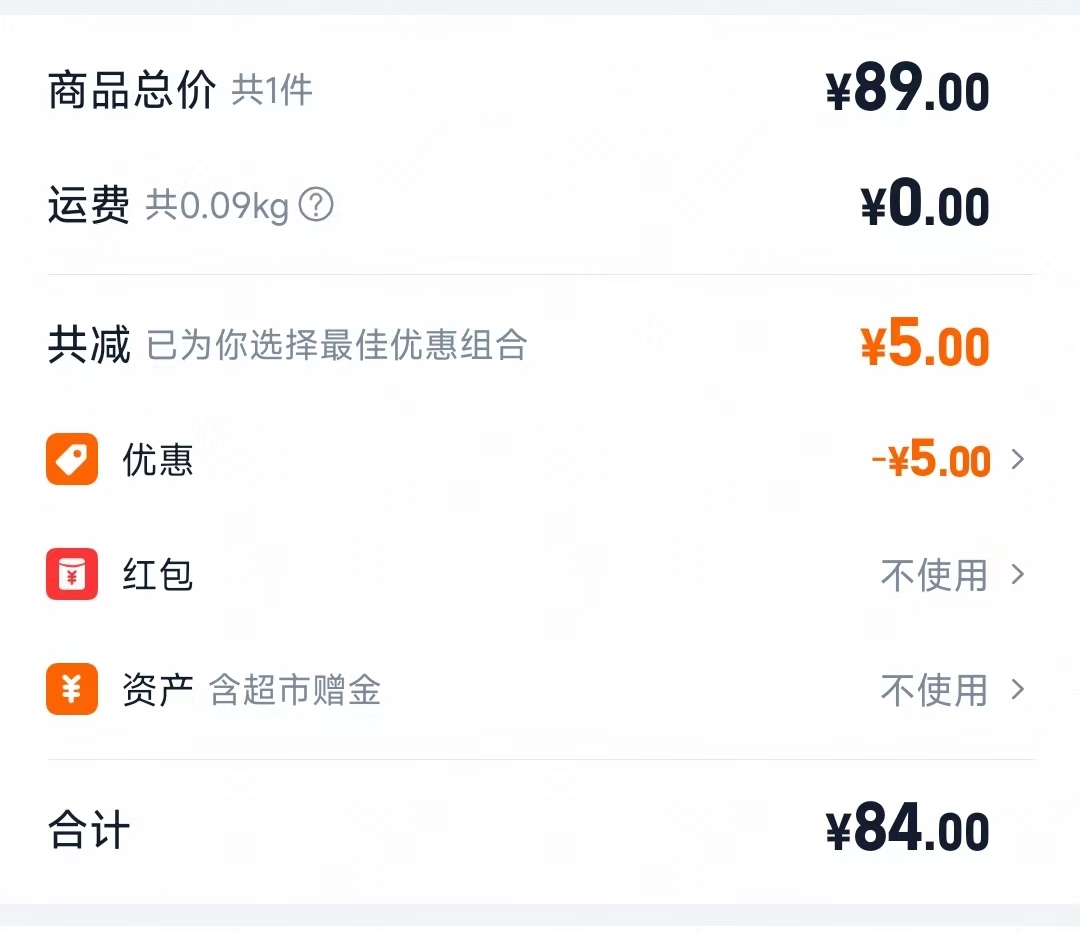The height and width of the screenshot is (932, 1080).
Task: Click the help circle after 共0.09kg
Action: (316, 206)
